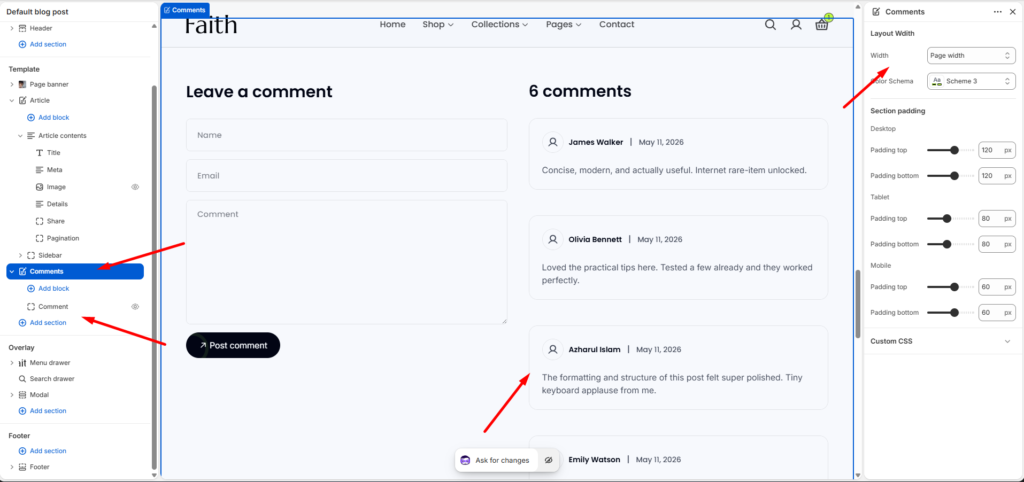Screen dimensions: 1024x482
Task: Click the Desktop Padding bottom value field
Action: tap(997, 176)
